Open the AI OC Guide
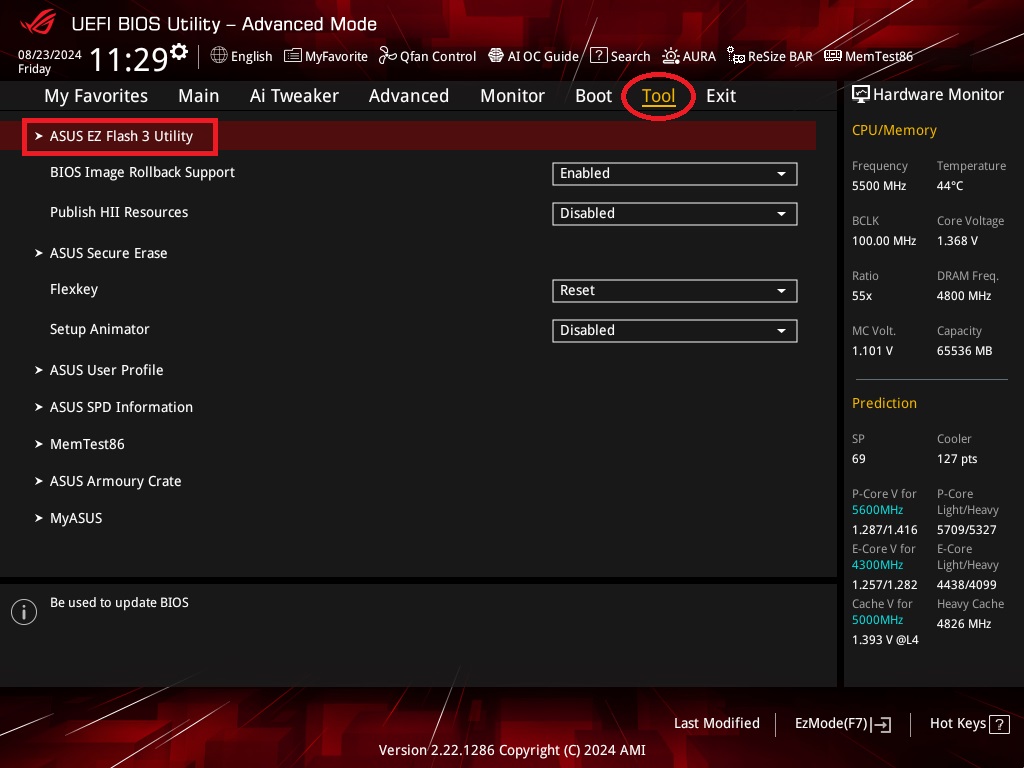Viewport: 1024px width, 768px height. point(543,56)
